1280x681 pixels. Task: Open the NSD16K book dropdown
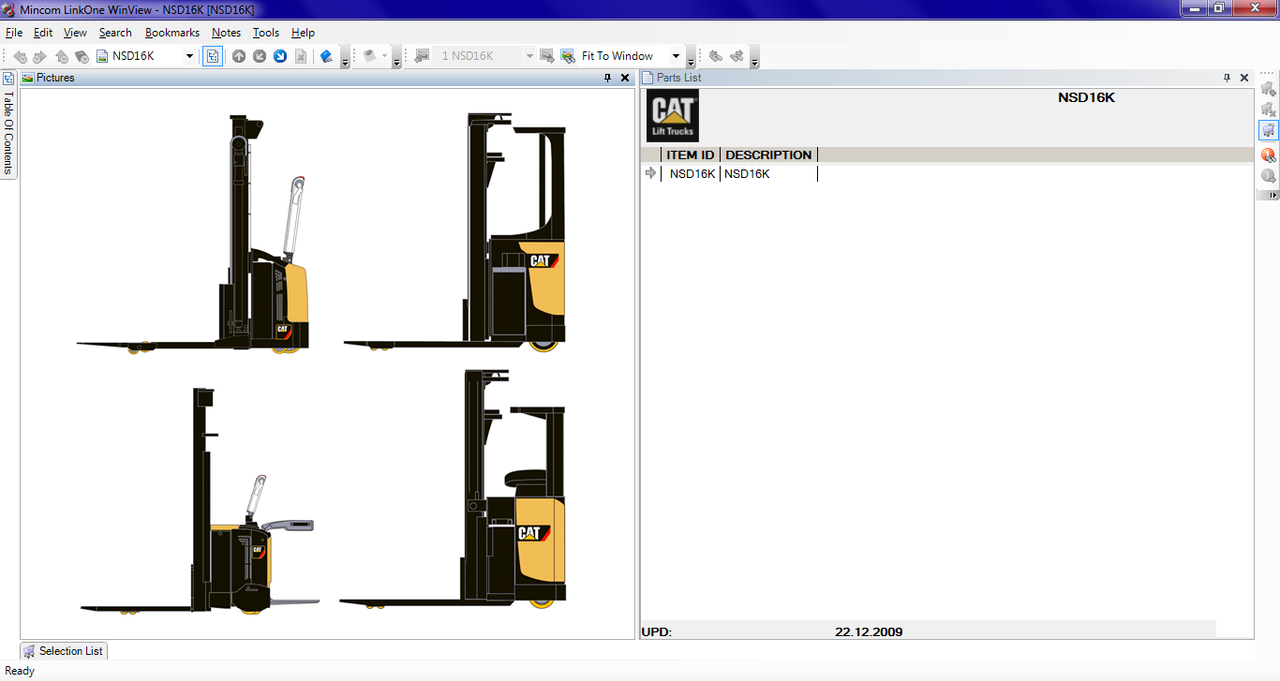190,56
